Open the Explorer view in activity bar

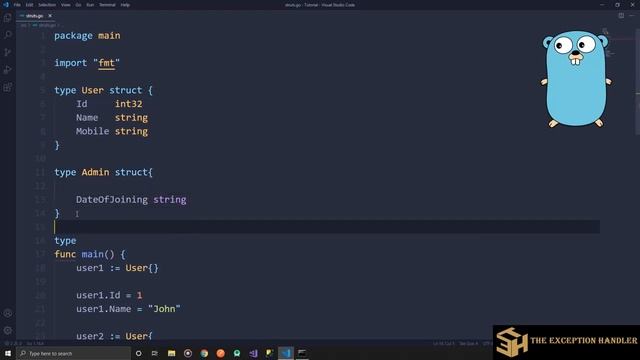pyautogui.click(x=7, y=18)
